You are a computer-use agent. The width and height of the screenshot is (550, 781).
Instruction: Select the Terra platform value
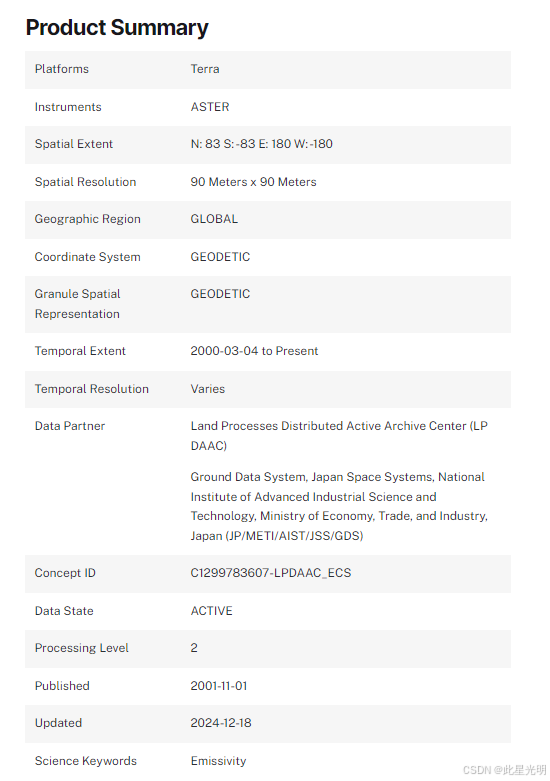pos(205,69)
